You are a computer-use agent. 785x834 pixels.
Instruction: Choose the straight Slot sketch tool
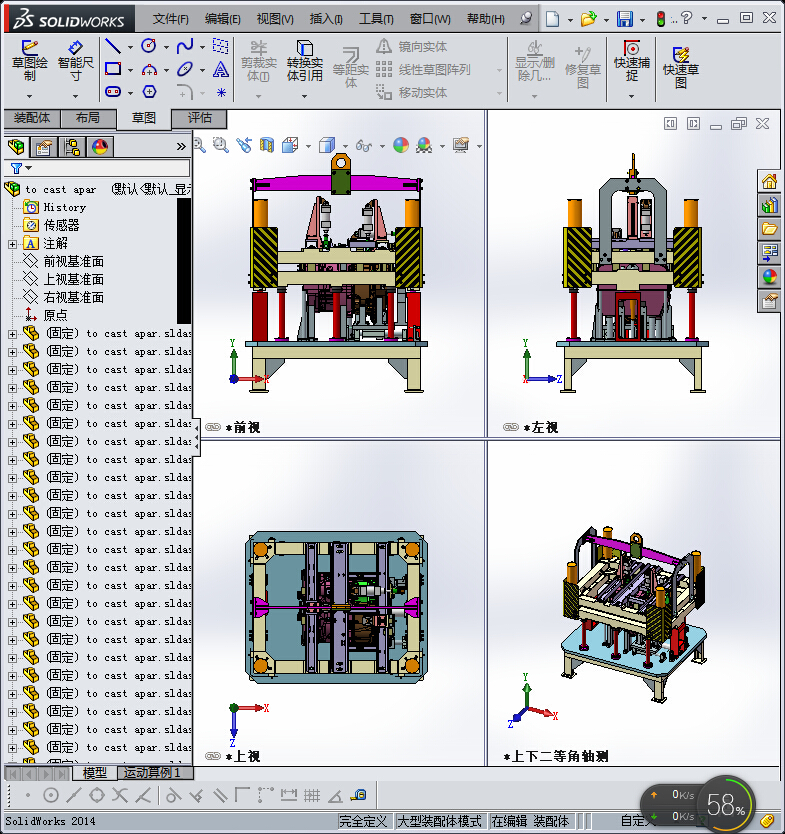[113, 92]
